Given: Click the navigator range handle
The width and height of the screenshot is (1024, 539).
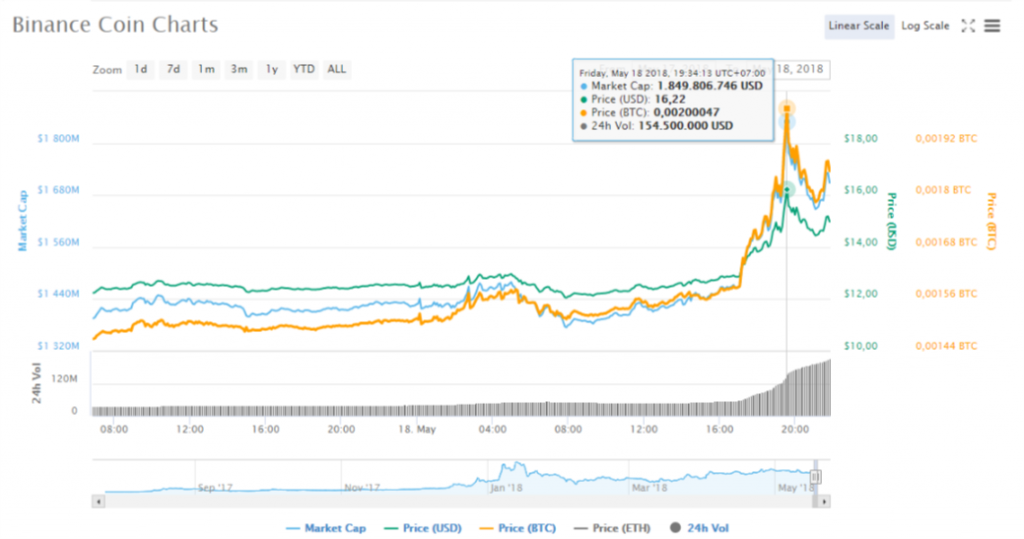Looking at the screenshot, I should (815, 477).
